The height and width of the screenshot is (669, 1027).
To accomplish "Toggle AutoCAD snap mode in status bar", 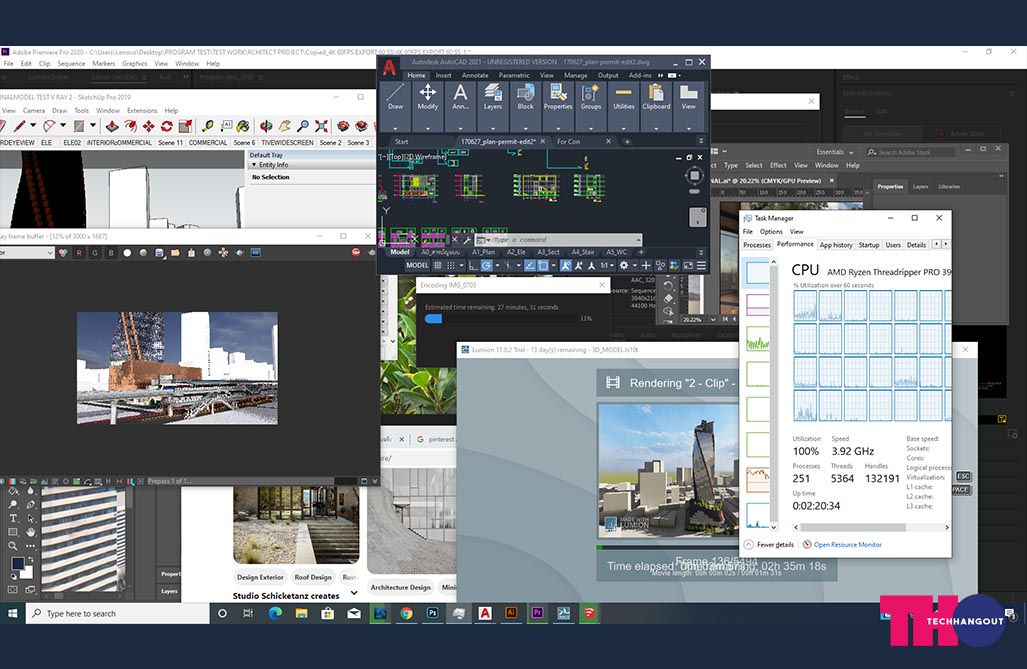I will (x=451, y=265).
